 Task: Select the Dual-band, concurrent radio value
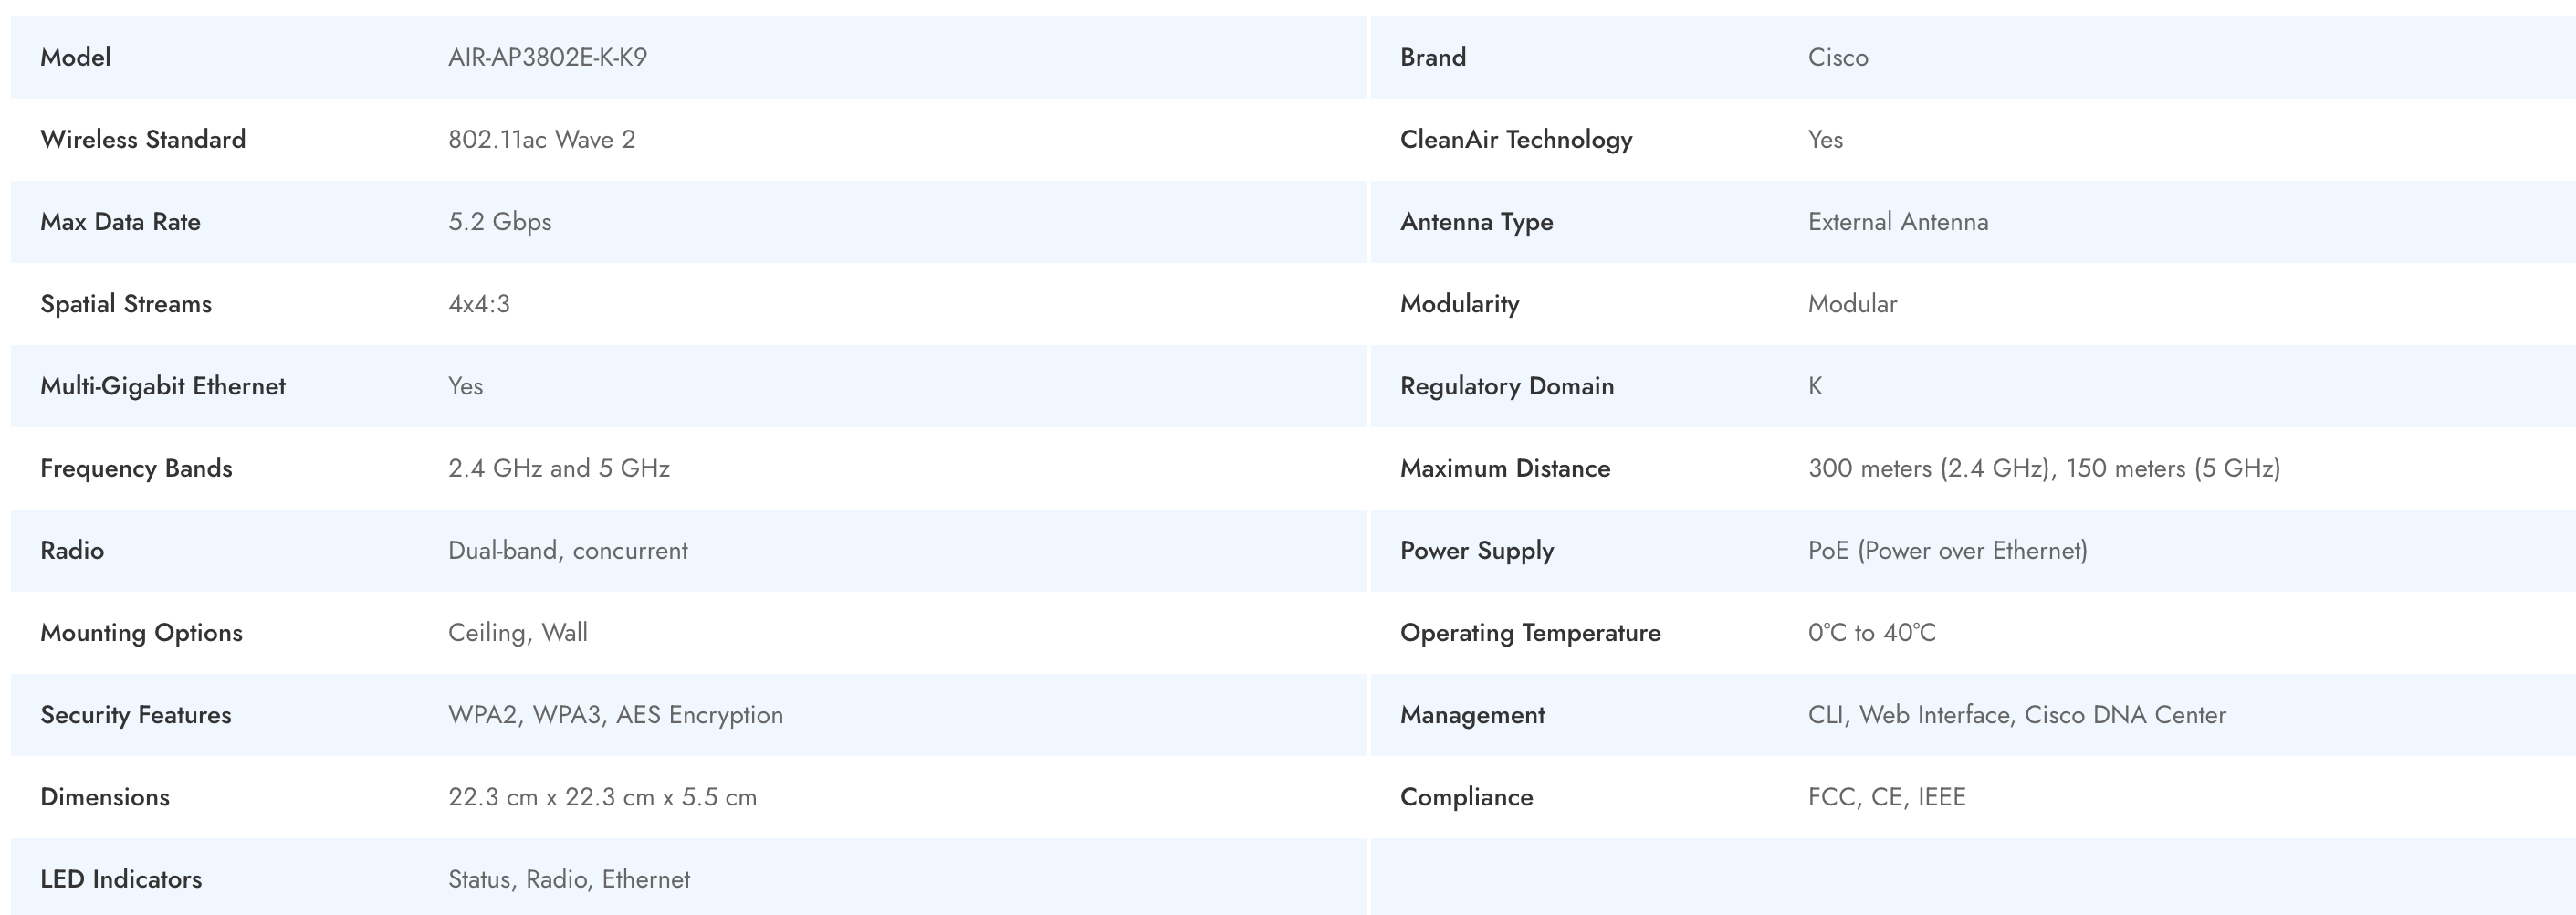click(567, 550)
